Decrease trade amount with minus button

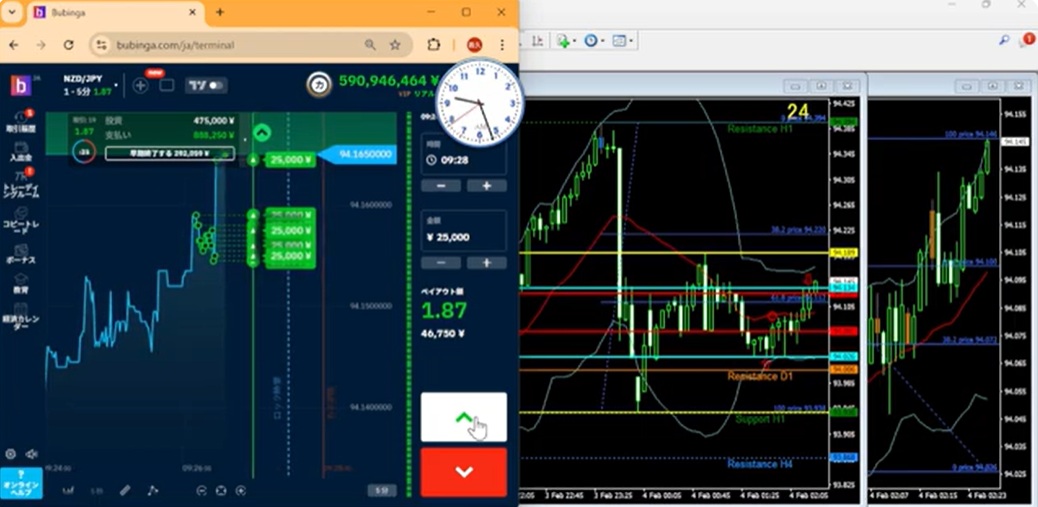pos(441,263)
